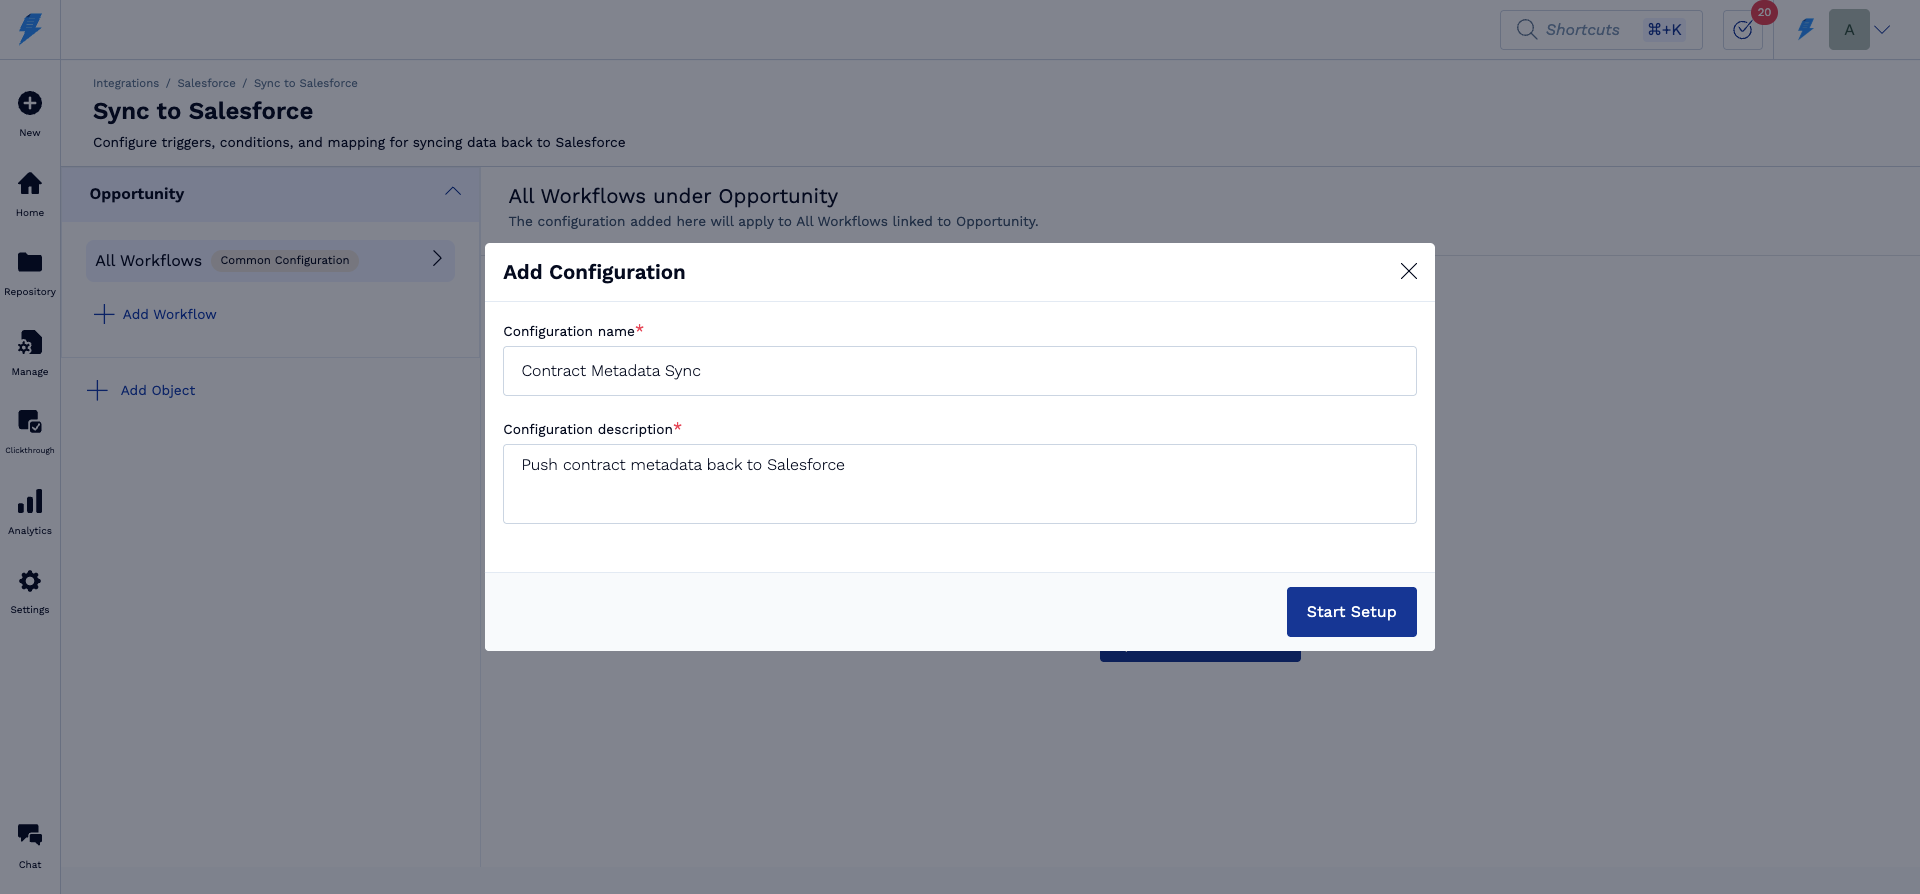Click into the Configuration description box
Viewport: 1920px width, 894px height.
coord(959,484)
